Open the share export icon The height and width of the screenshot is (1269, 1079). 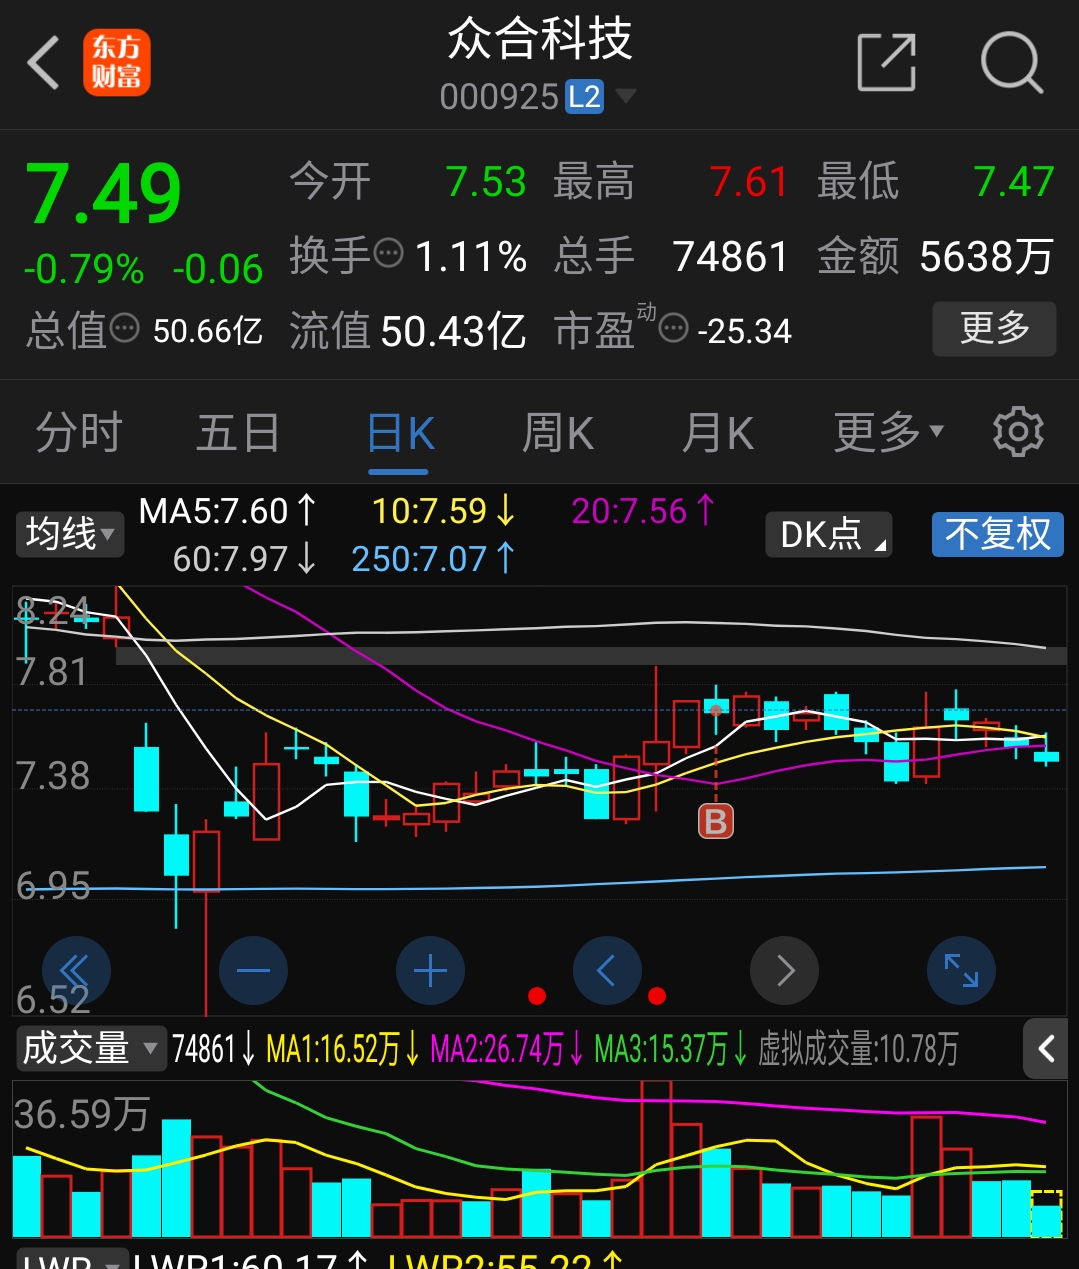point(887,62)
